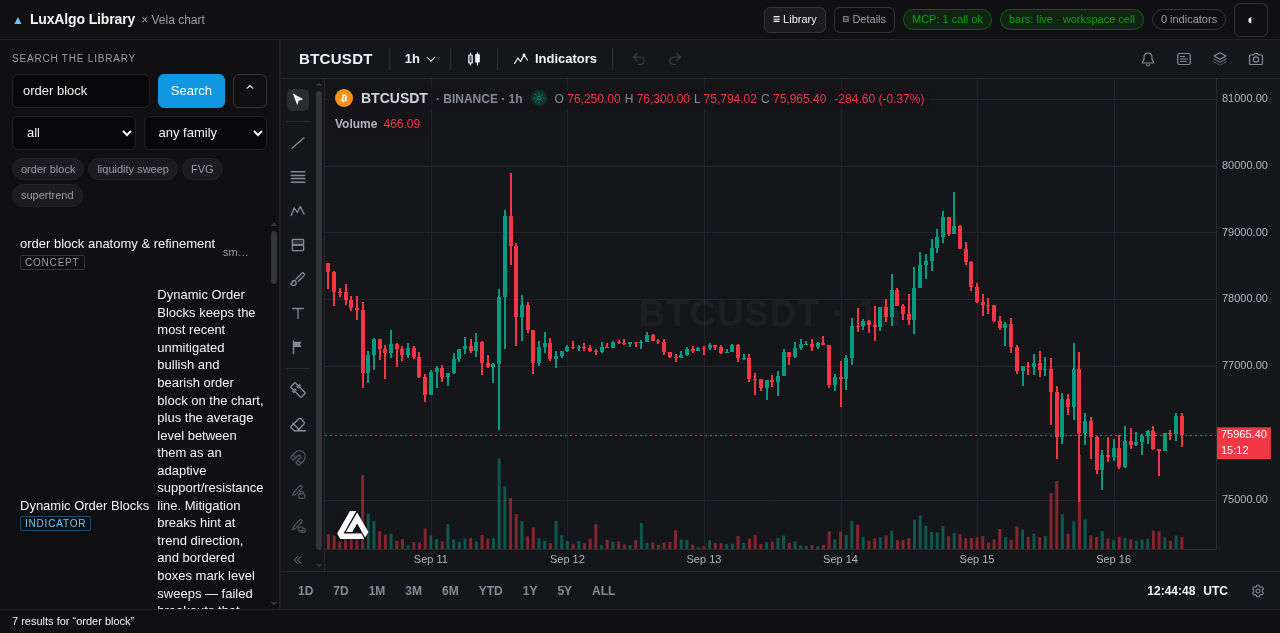Image resolution: width=1280 pixels, height=633 pixels.
Task: Click the 'order block' suggestion chip
Action: 48,169
